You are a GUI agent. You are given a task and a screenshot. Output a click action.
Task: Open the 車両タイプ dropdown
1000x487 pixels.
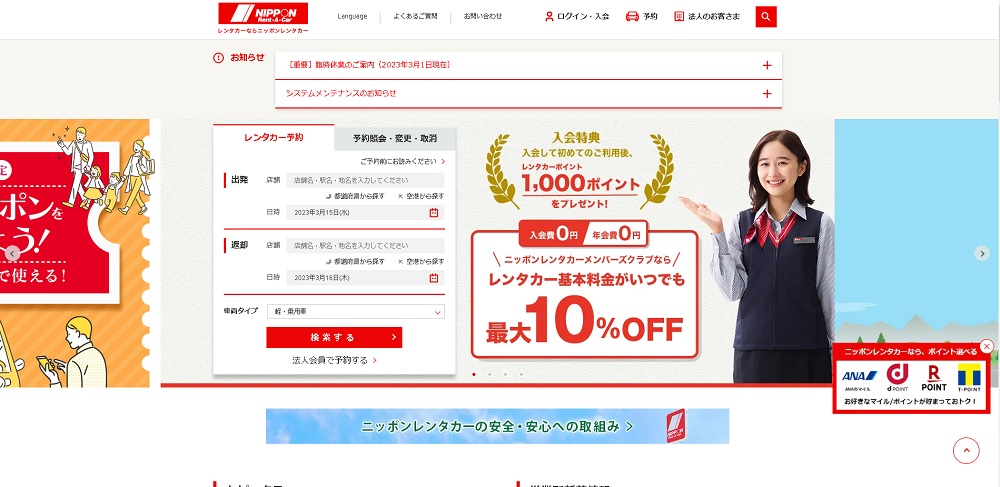point(356,312)
